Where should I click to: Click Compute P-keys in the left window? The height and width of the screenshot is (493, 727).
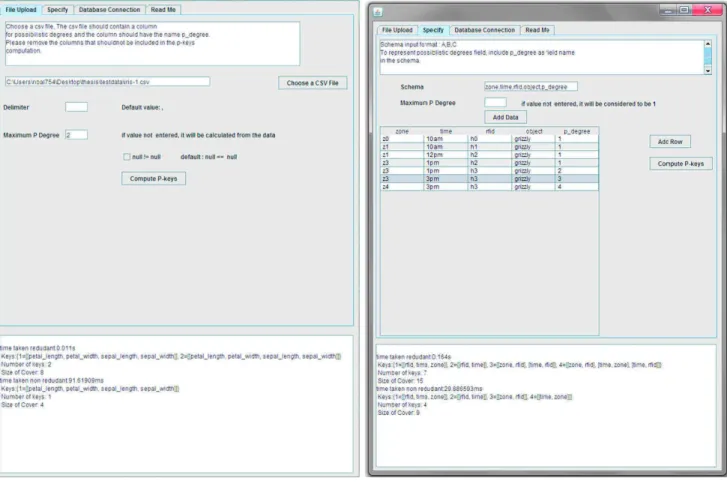pyautogui.click(x=153, y=179)
